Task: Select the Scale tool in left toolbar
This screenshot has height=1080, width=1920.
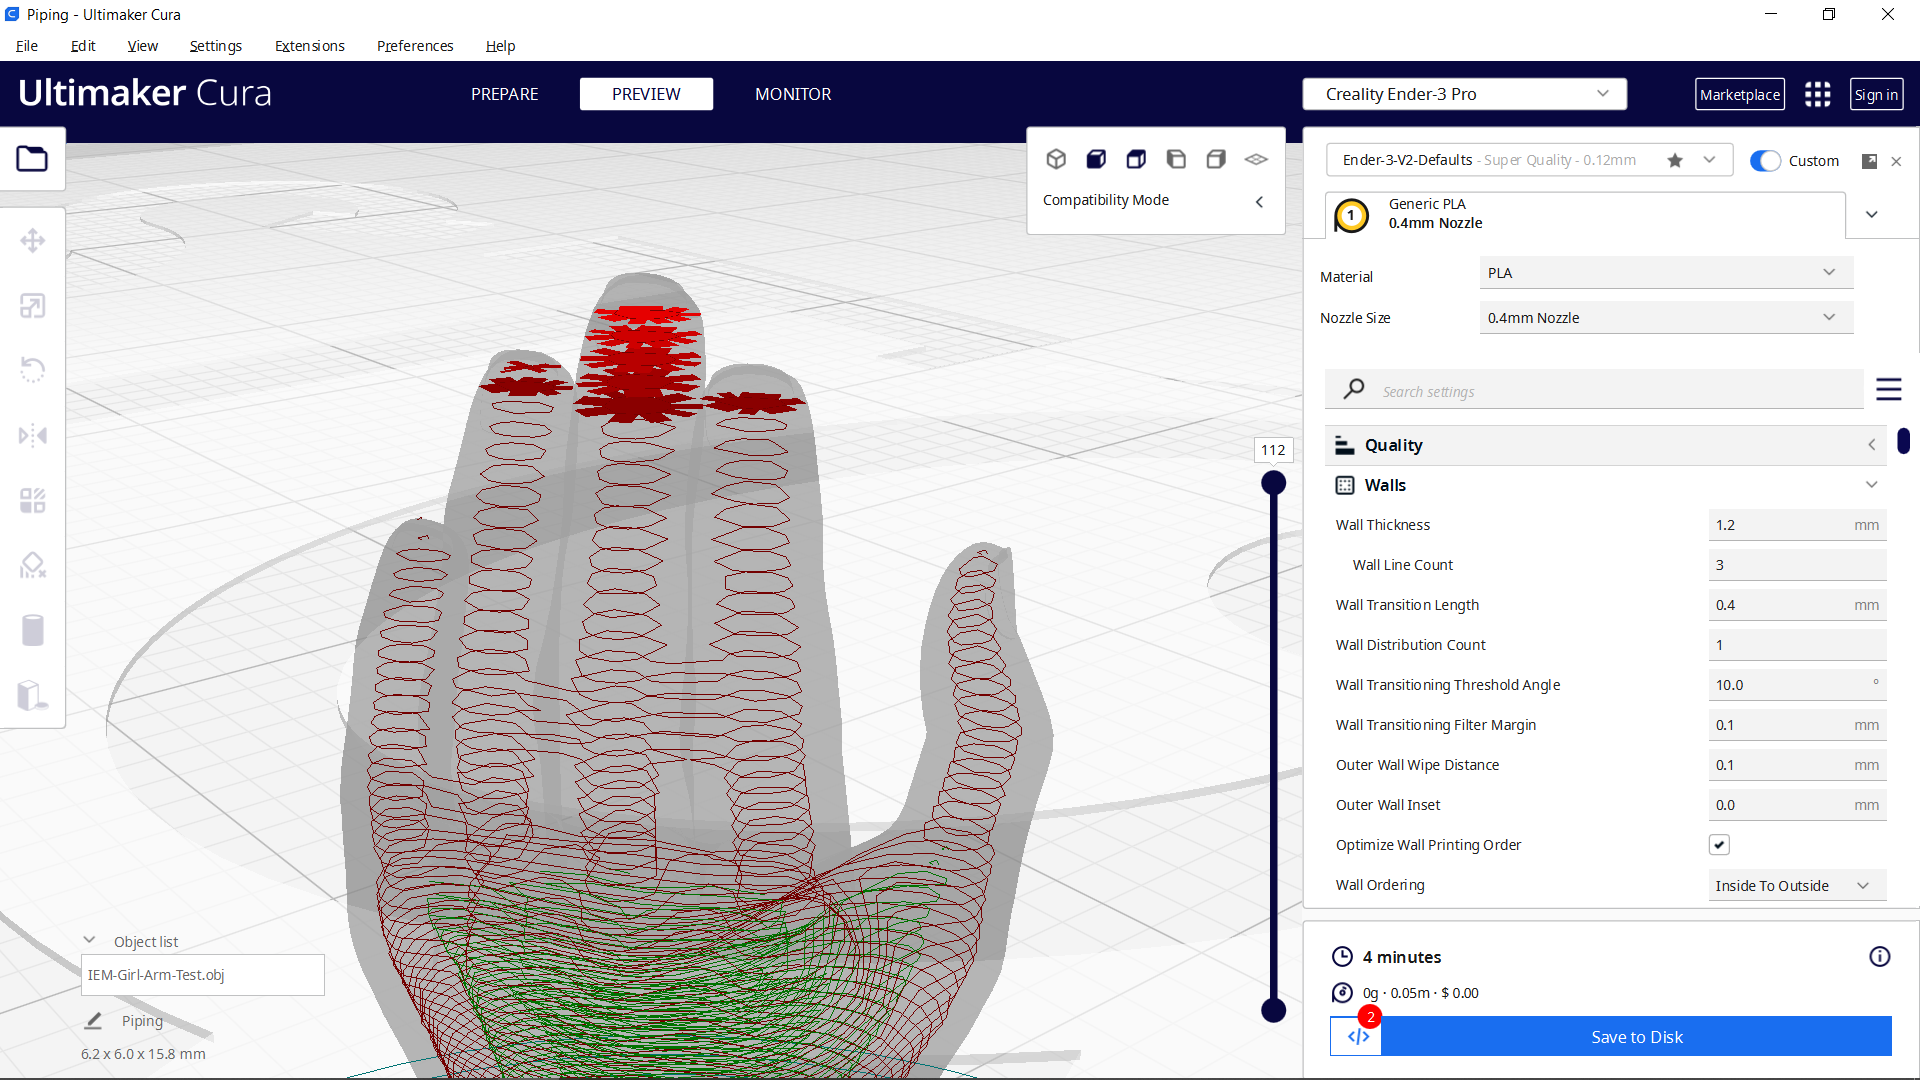Action: point(32,306)
